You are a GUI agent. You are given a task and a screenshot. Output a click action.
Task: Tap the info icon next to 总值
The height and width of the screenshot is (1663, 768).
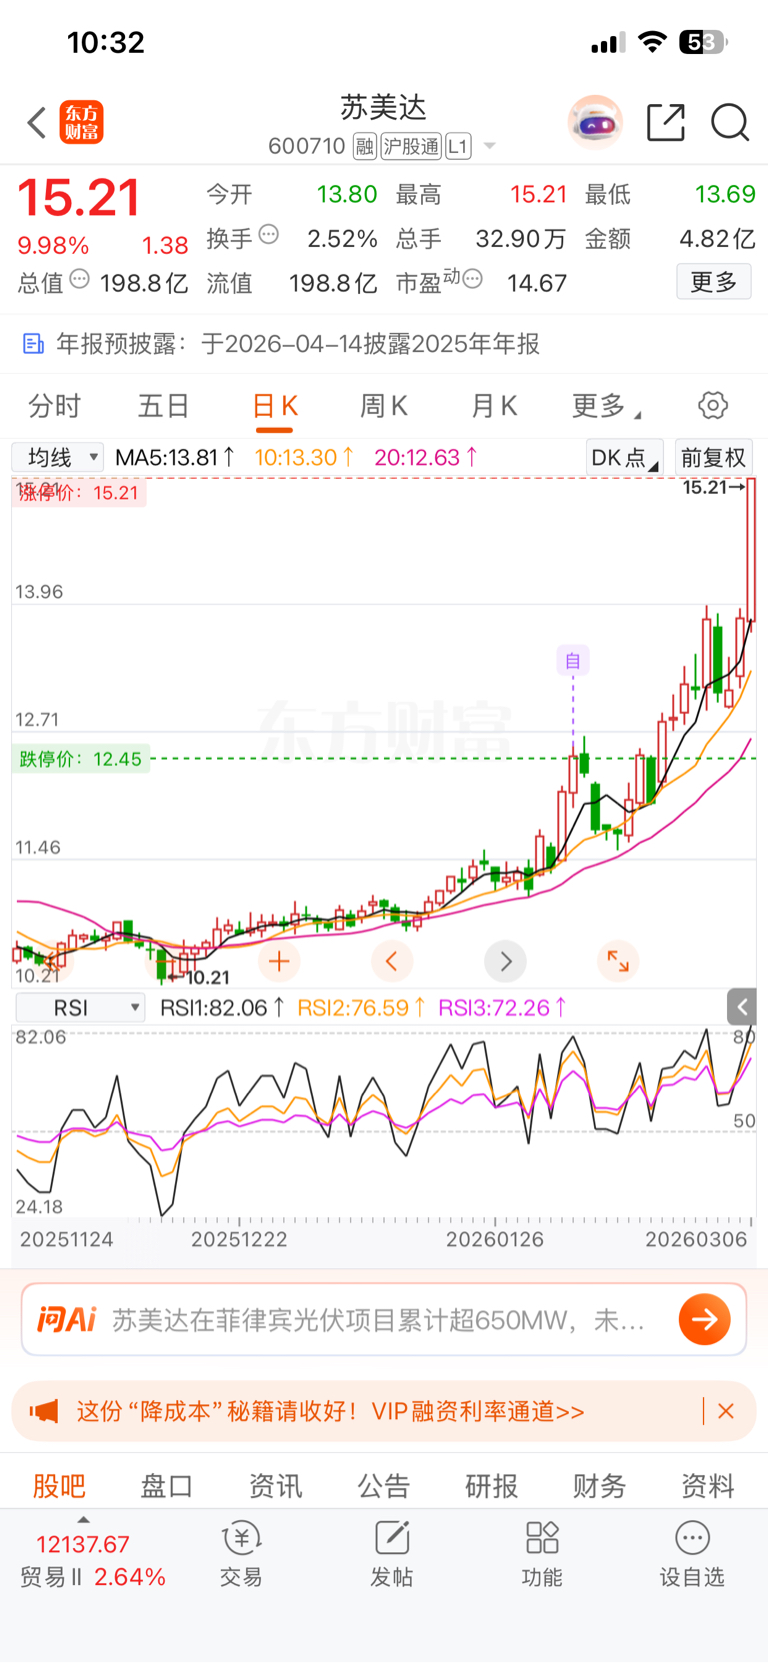pyautogui.click(x=80, y=279)
